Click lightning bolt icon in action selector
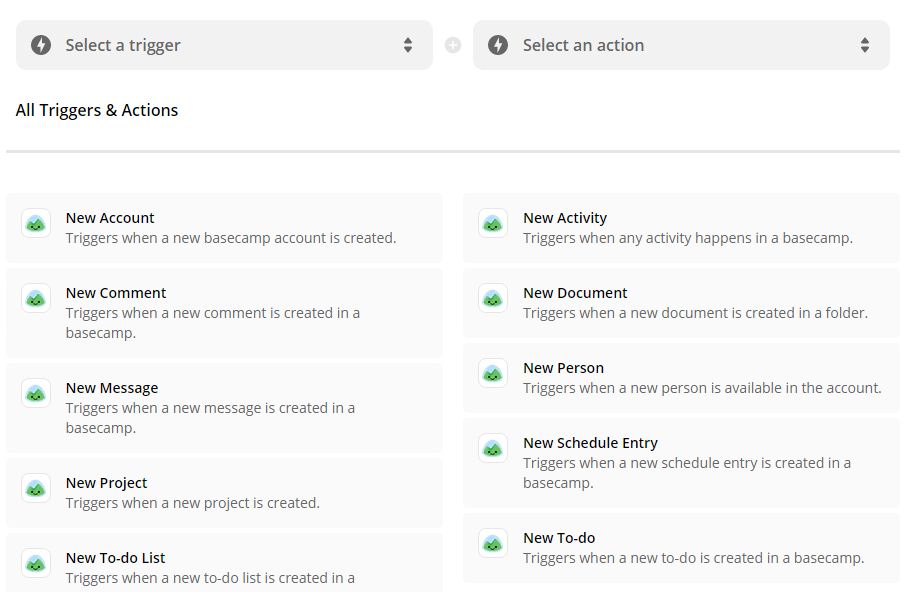The height and width of the screenshot is (592, 915). (x=498, y=45)
